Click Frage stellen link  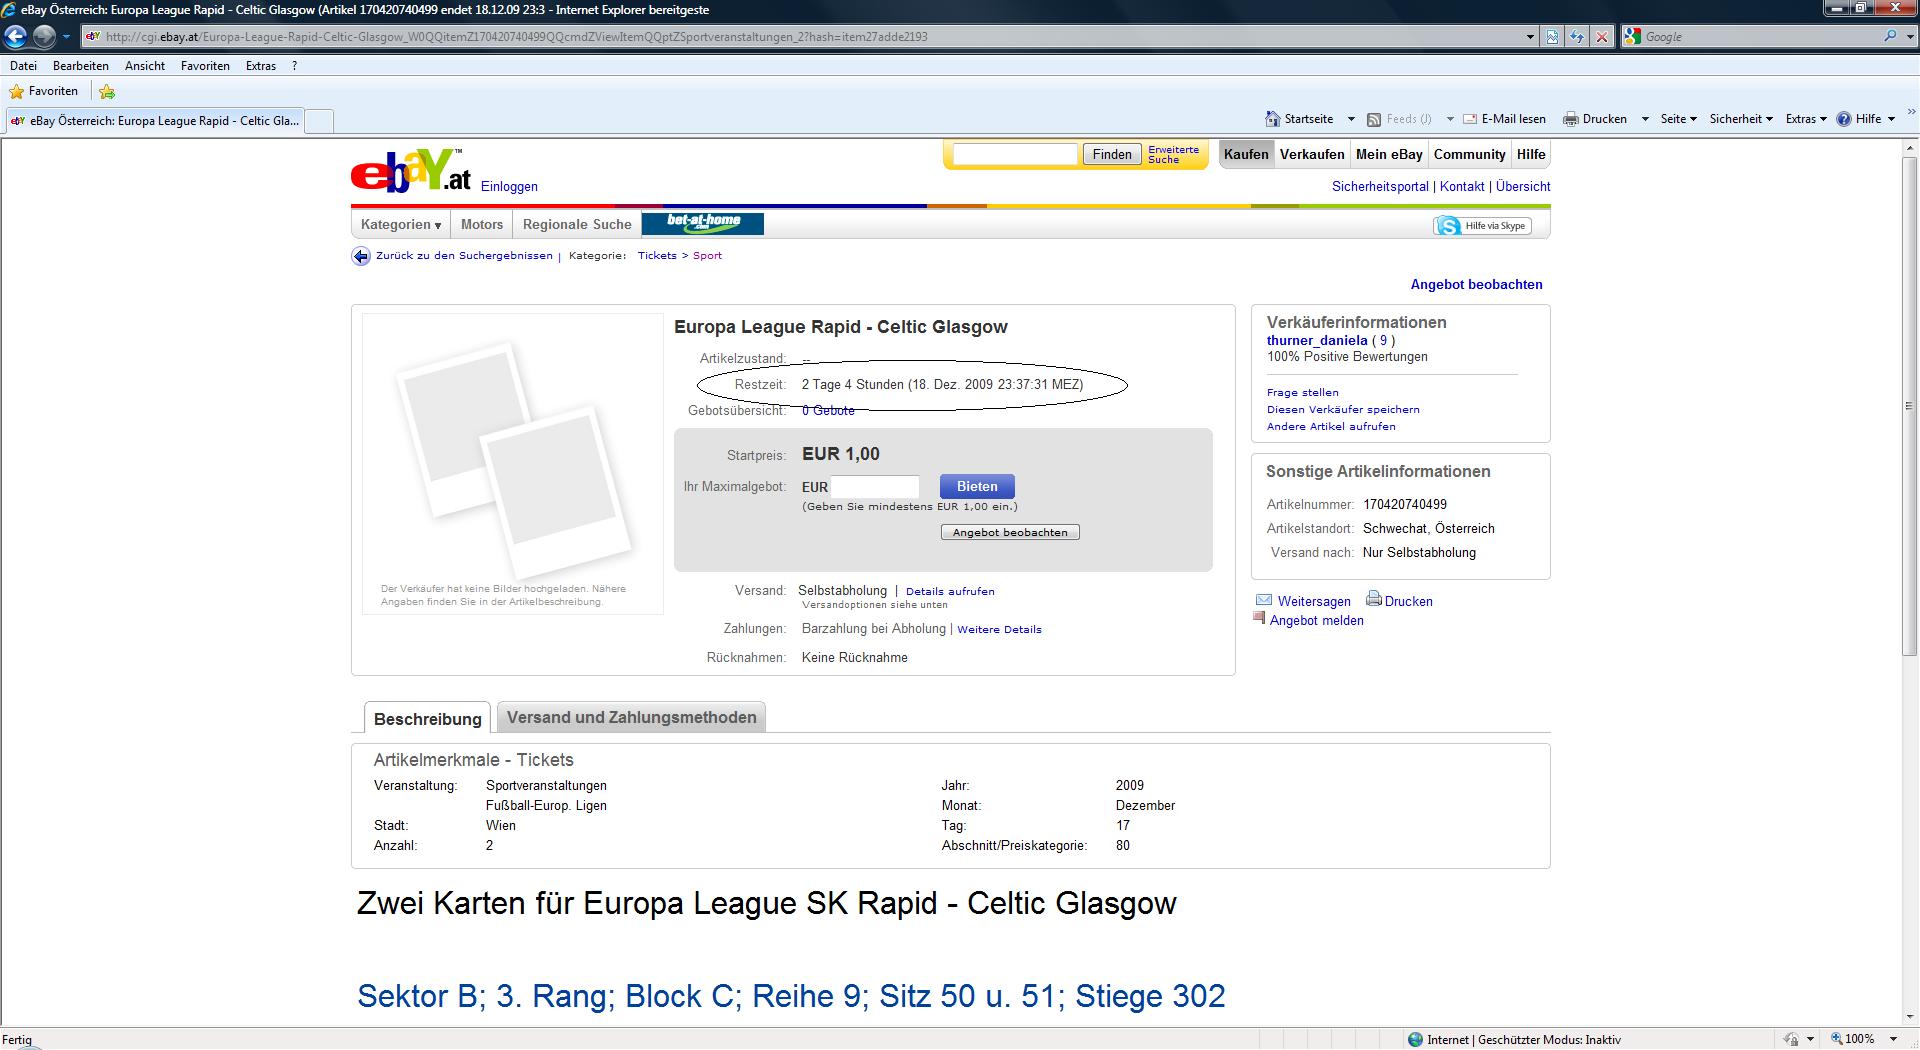point(1302,393)
